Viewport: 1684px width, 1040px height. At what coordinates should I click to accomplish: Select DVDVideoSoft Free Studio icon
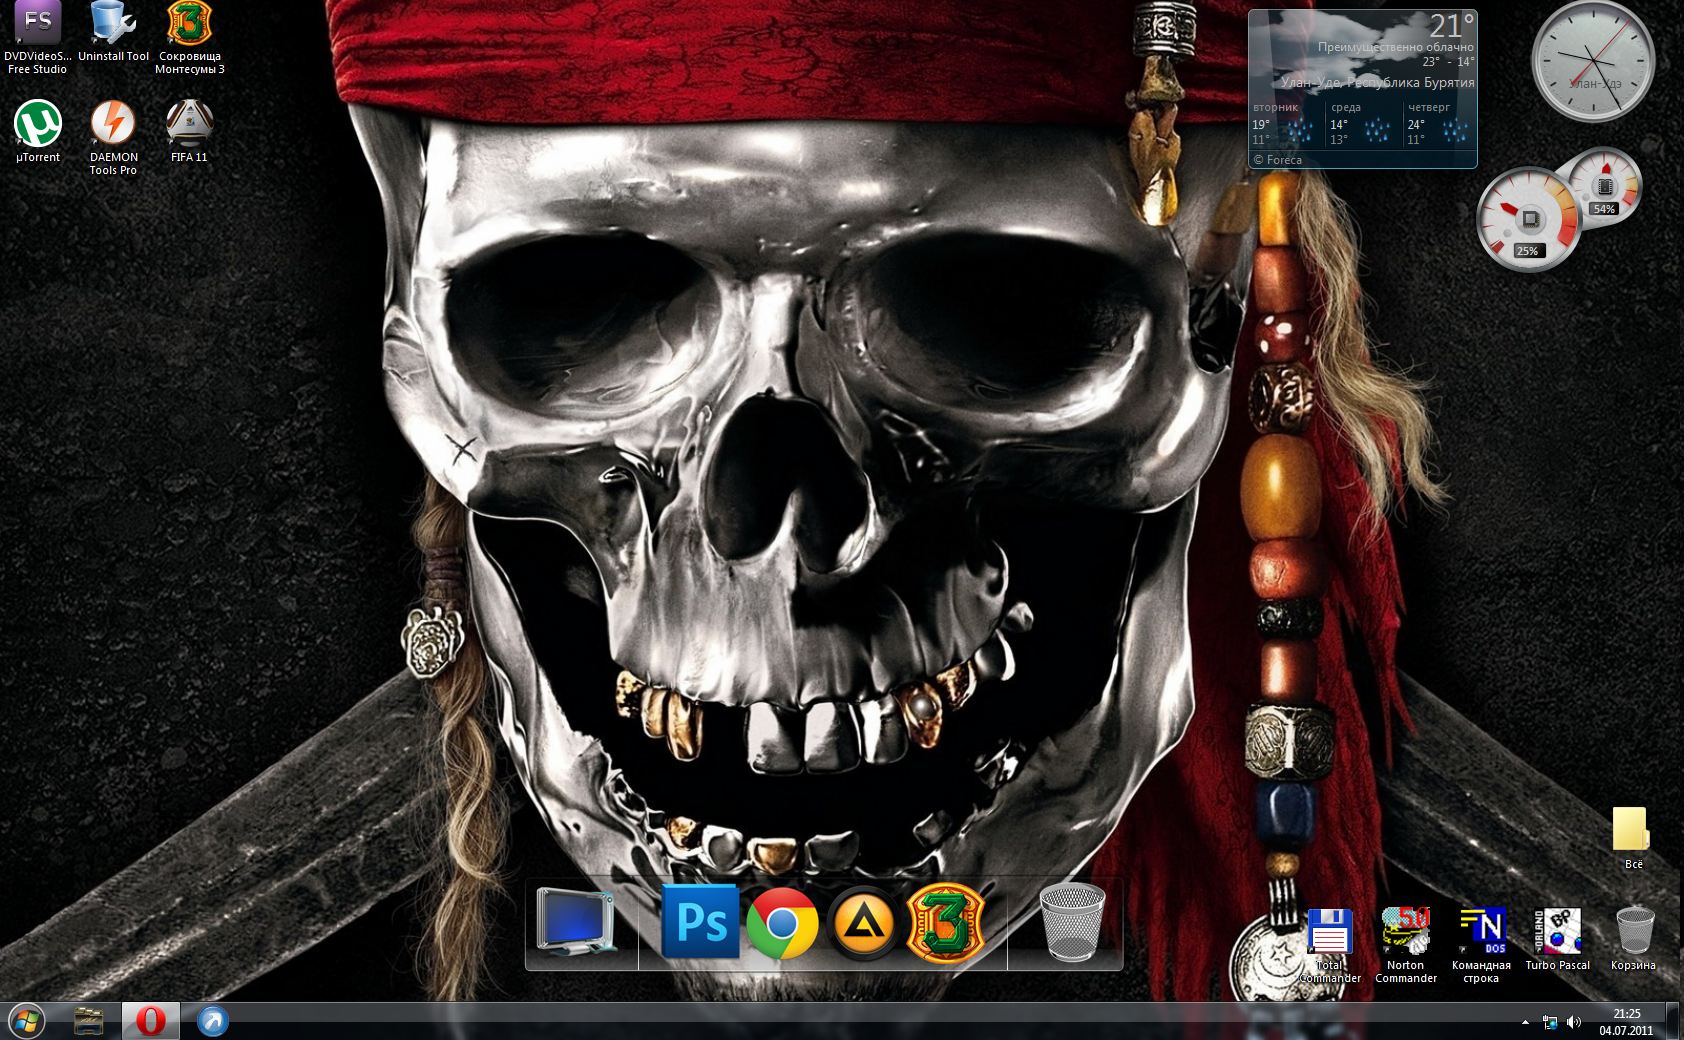coord(38,25)
